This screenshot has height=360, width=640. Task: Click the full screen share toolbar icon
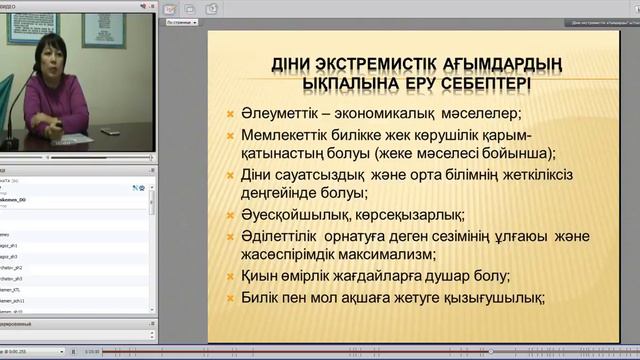coord(190,9)
